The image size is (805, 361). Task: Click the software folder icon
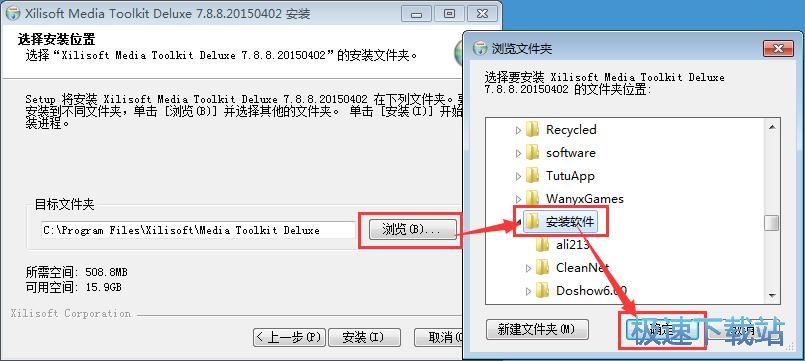click(x=532, y=153)
